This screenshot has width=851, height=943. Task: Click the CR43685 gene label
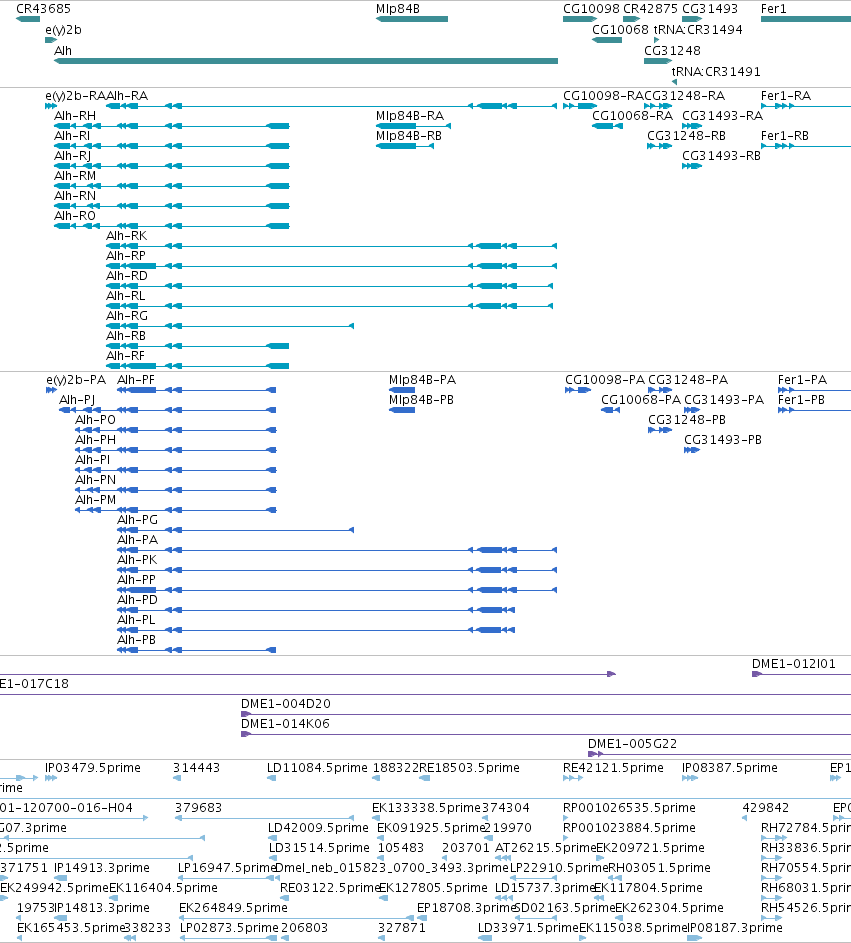(x=43, y=9)
